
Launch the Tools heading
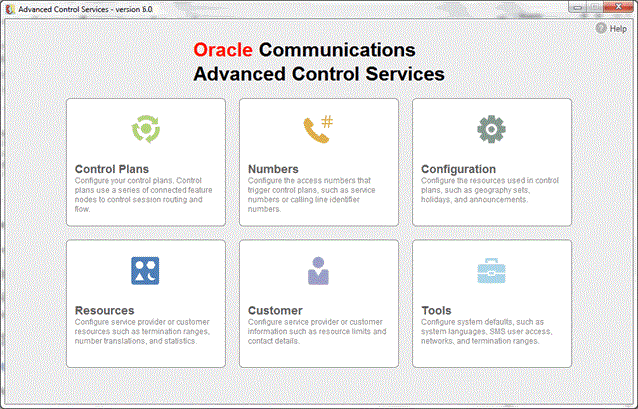click(436, 311)
